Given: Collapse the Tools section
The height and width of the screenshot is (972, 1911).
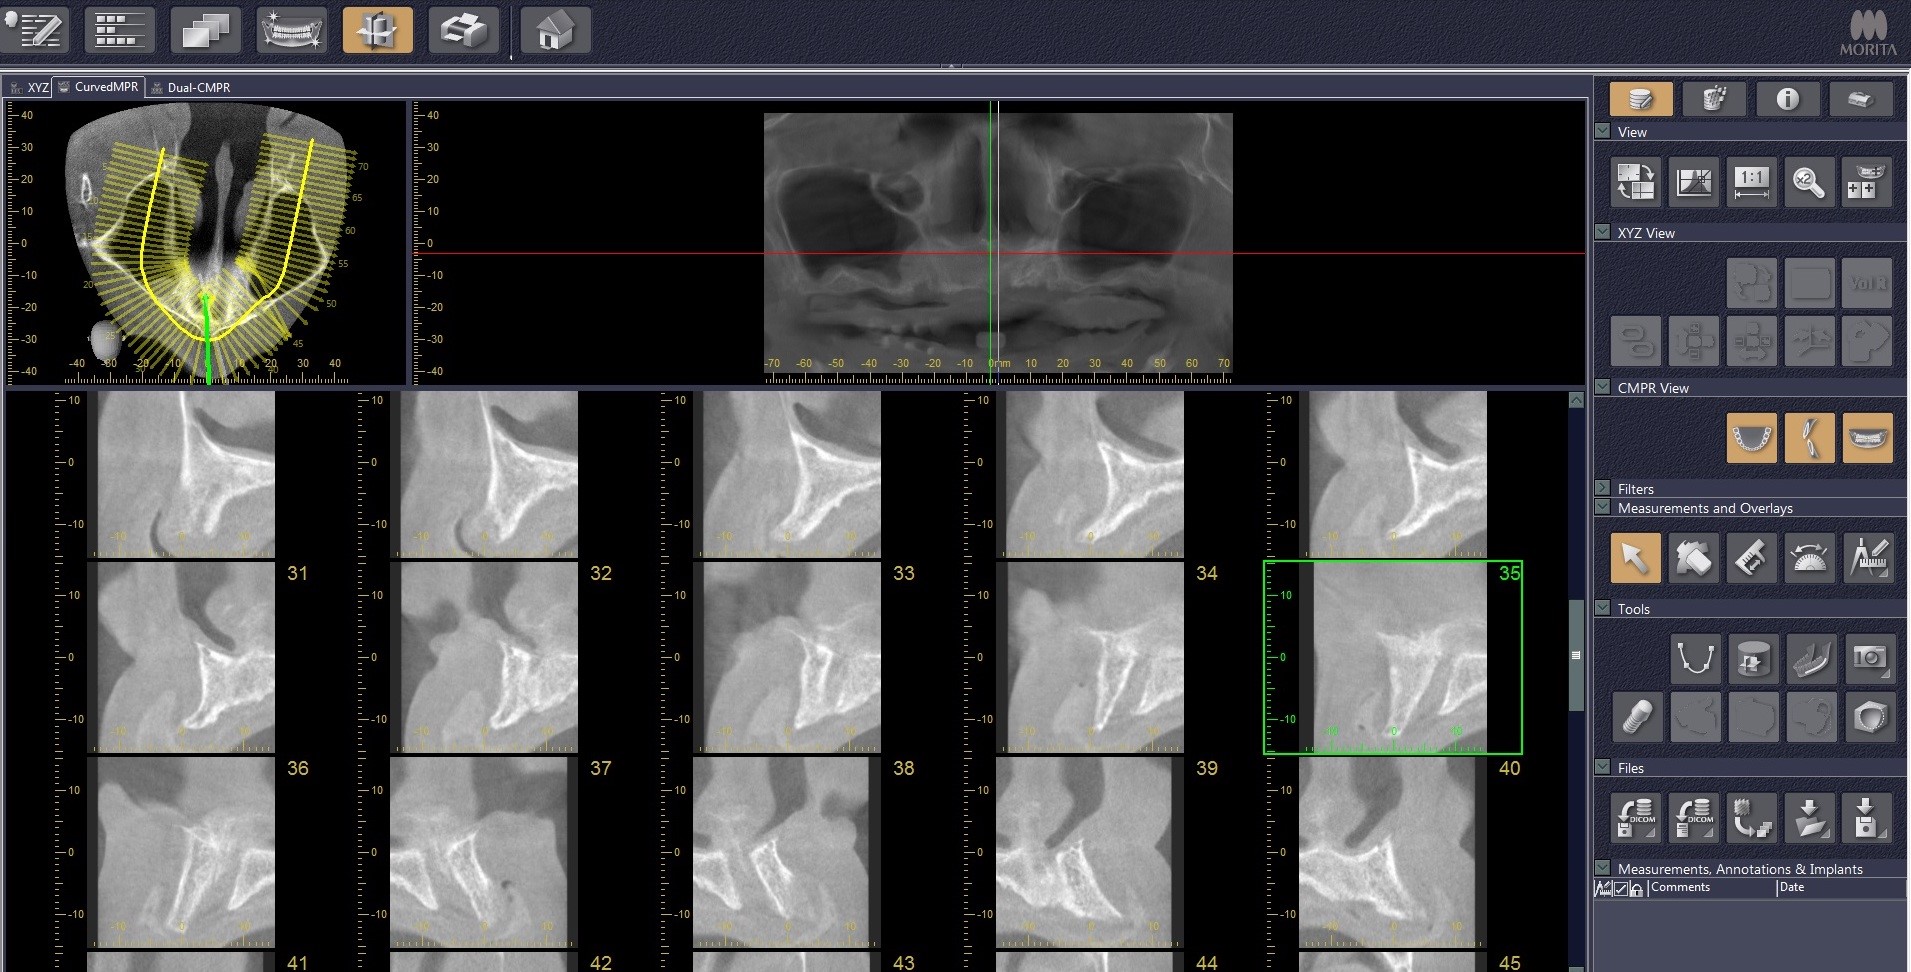Looking at the screenshot, I should coord(1603,608).
